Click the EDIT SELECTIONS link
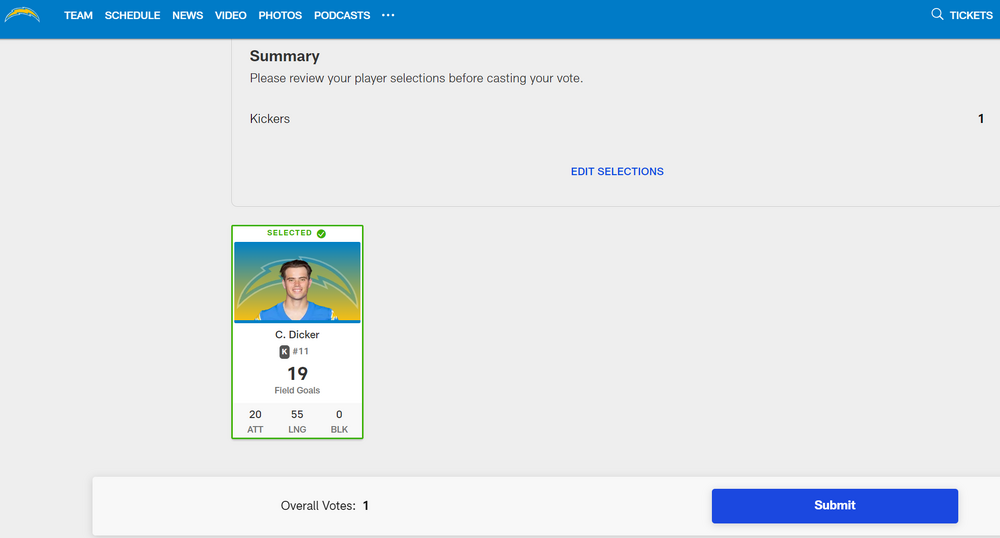Screen dimensions: 1000x538 (x=617, y=171)
